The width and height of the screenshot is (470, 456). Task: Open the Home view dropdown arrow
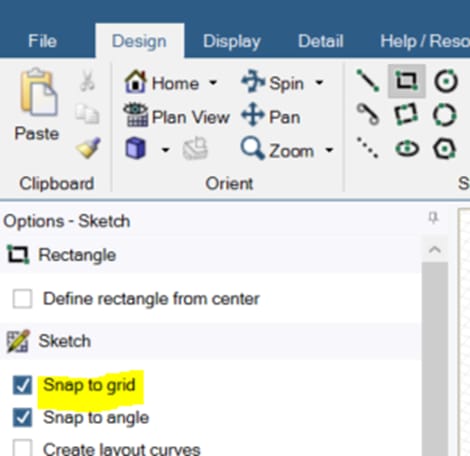pyautogui.click(x=213, y=82)
